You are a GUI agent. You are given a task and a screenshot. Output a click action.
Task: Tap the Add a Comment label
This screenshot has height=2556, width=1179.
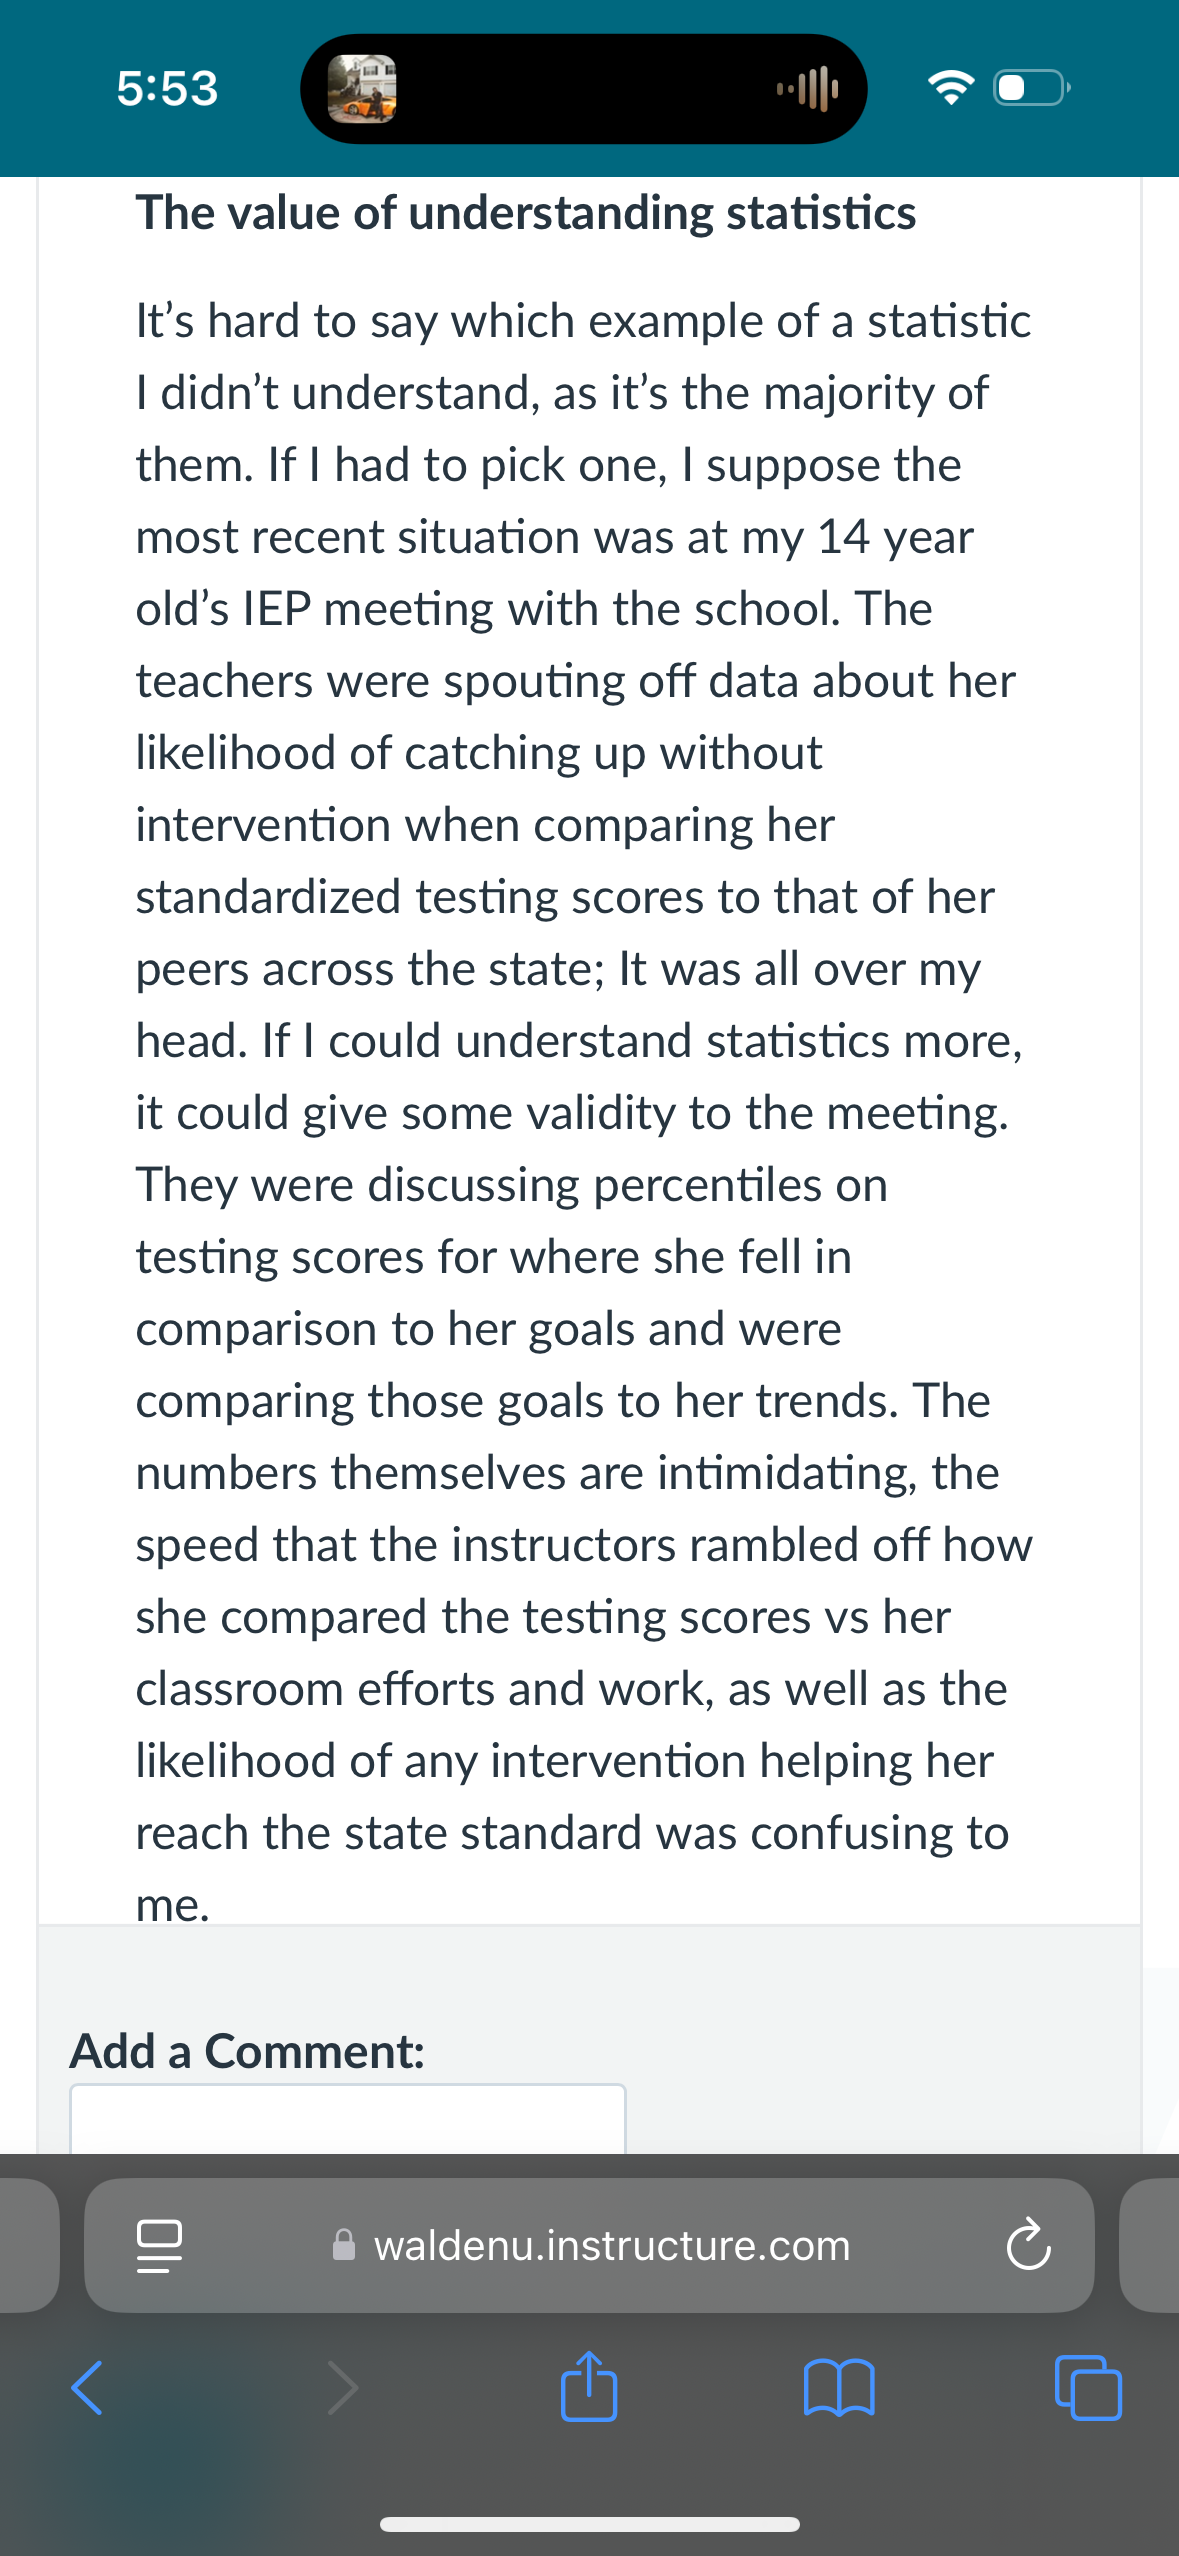tap(247, 2051)
